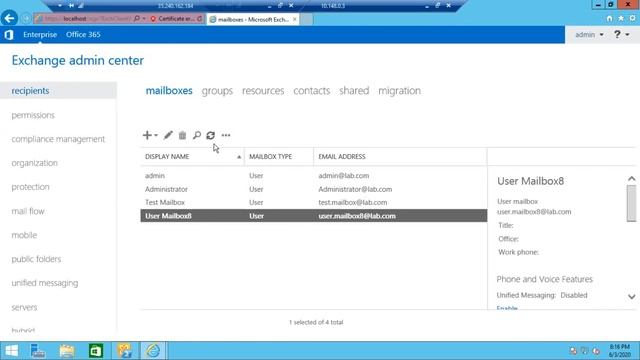Viewport: 640px width, 360px height.
Task: Click the add new mailbox plus icon
Action: tap(147, 135)
